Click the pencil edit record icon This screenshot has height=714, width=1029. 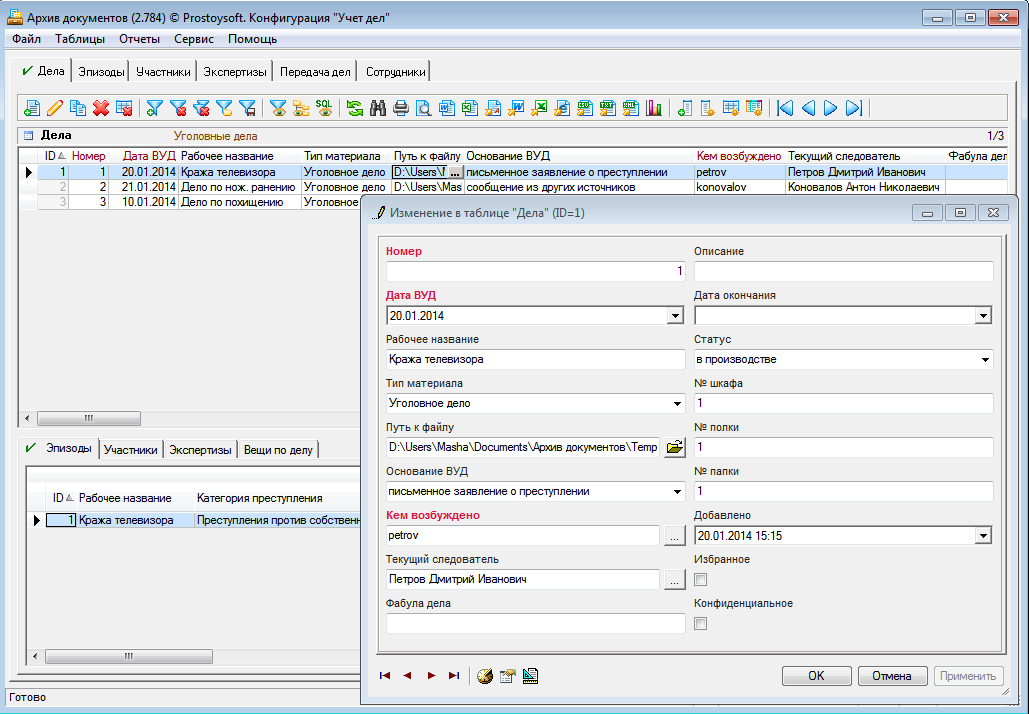pyautogui.click(x=55, y=108)
